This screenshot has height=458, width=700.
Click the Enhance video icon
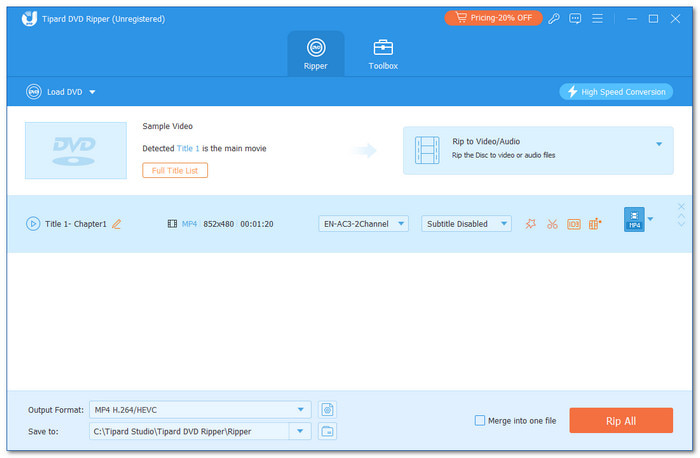pos(595,224)
